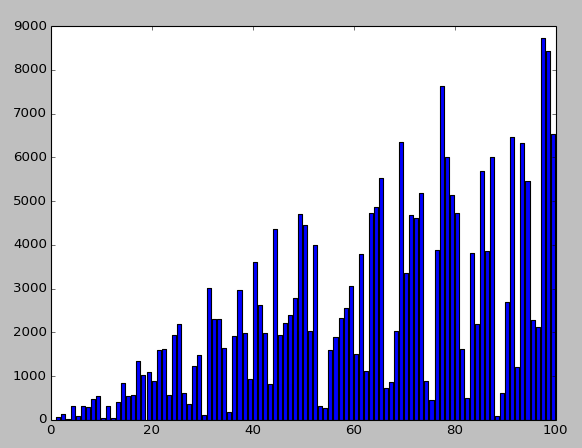
Task: Select the last bar at the x=100 edge
Action: 553,277
